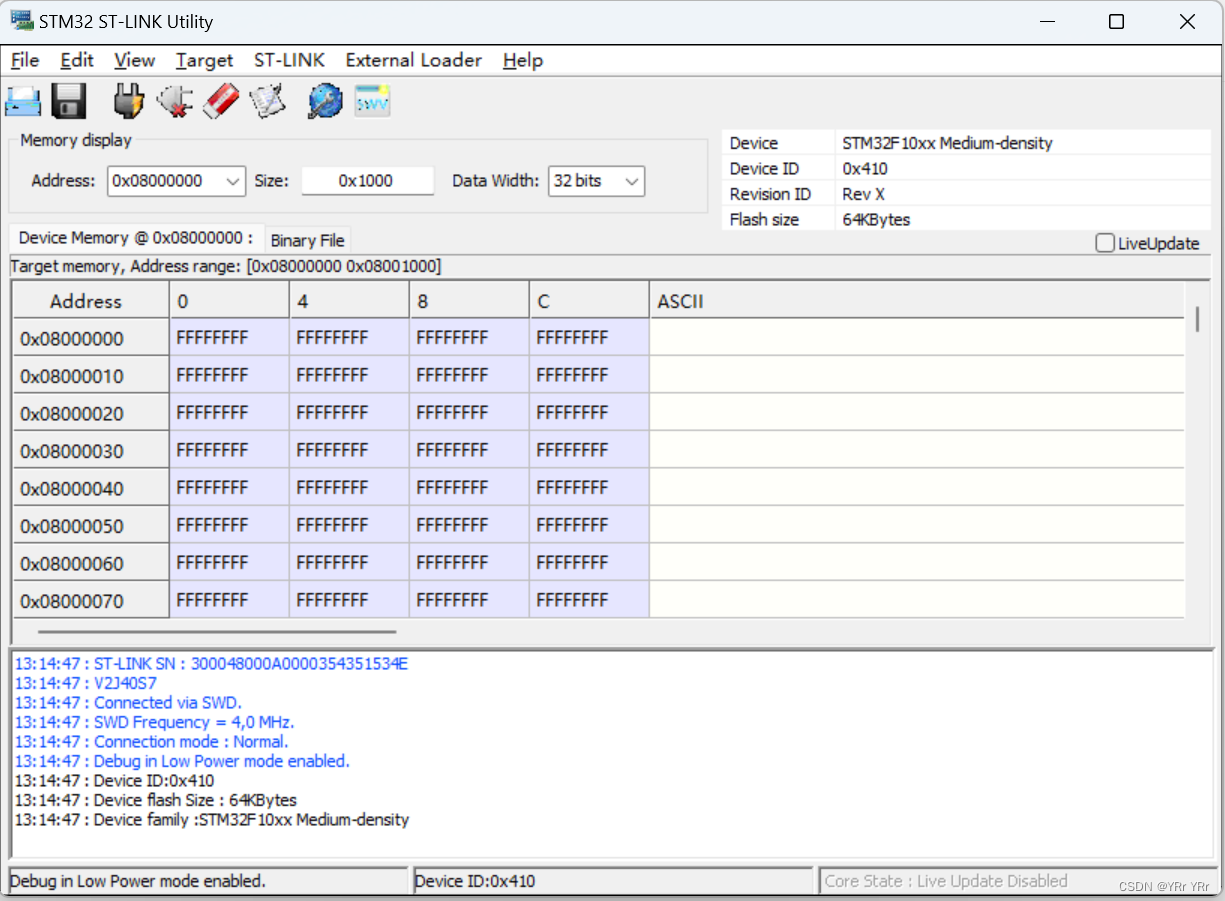Open the File menu
This screenshot has width=1225, height=901.
click(x=25, y=60)
